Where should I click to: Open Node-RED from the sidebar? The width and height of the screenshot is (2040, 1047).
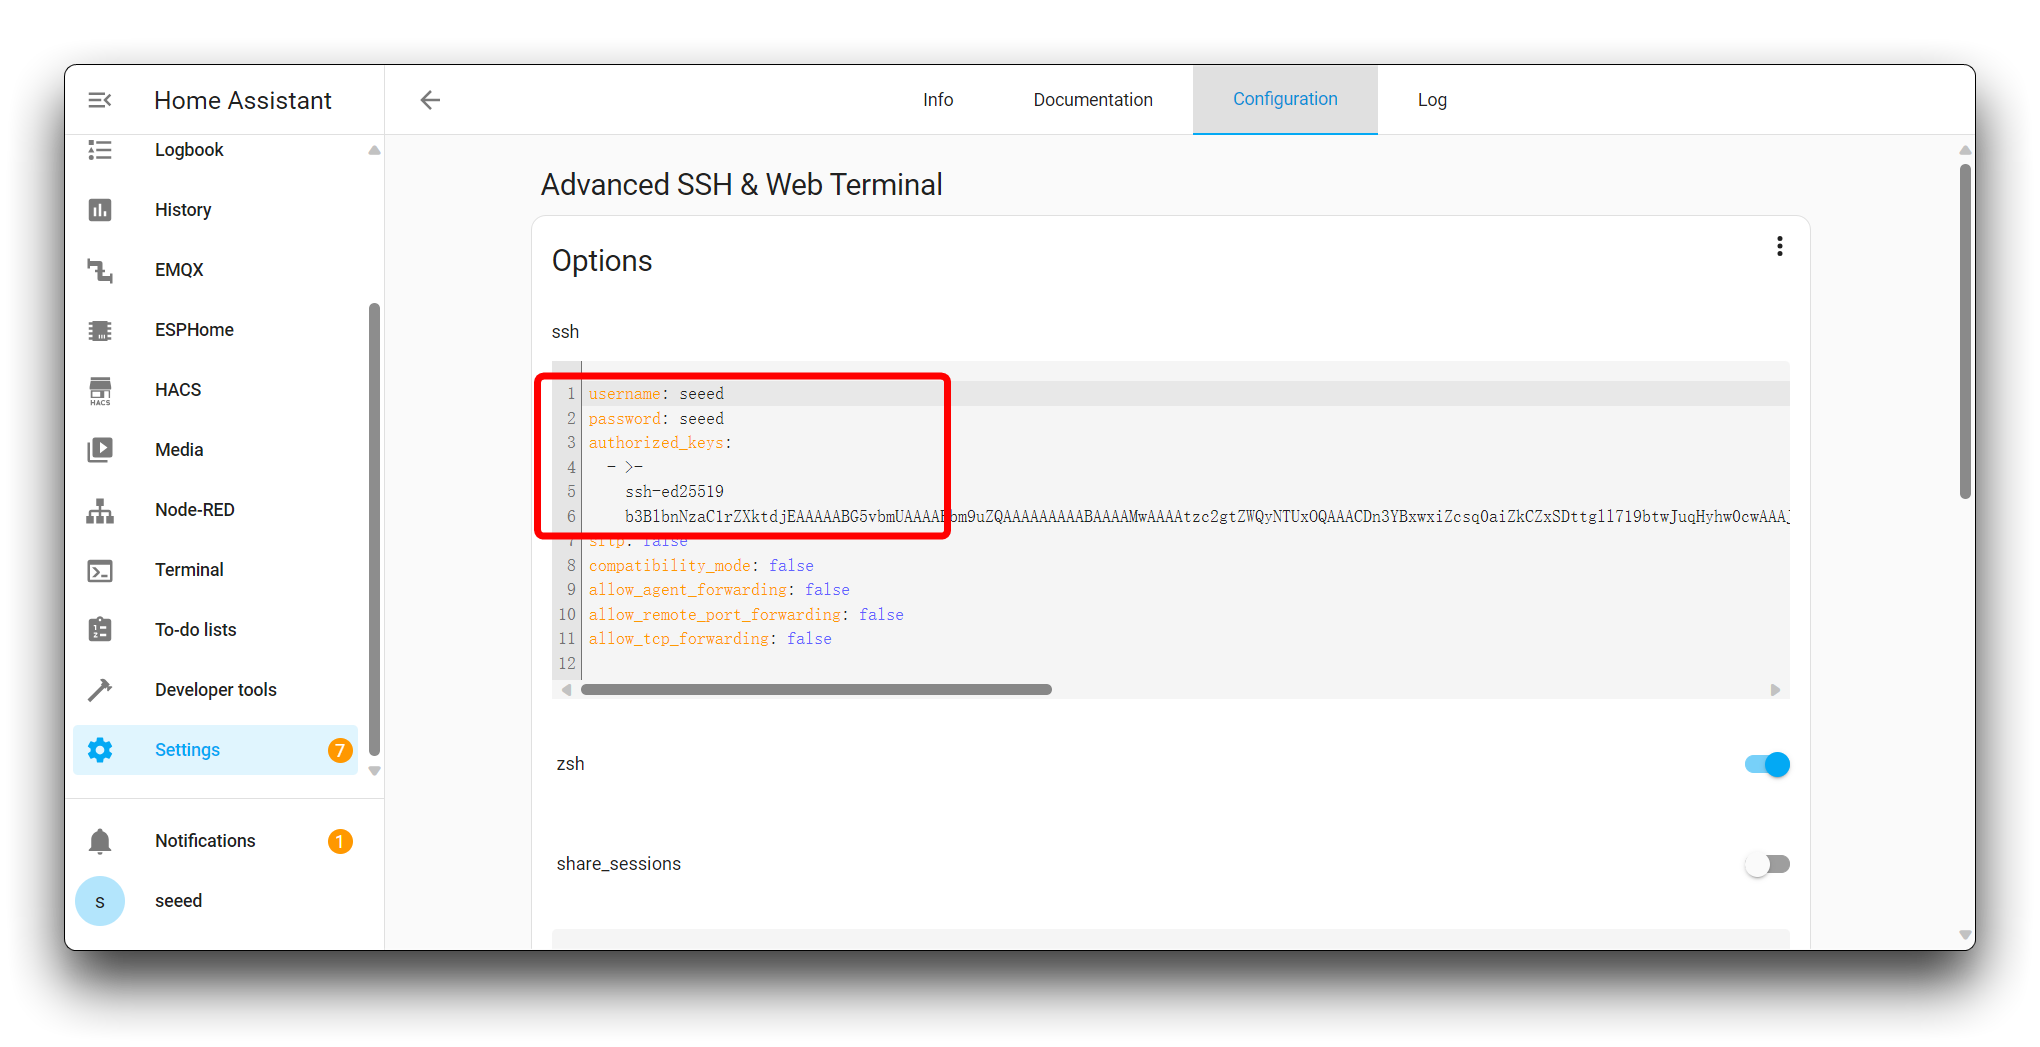[x=215, y=510]
